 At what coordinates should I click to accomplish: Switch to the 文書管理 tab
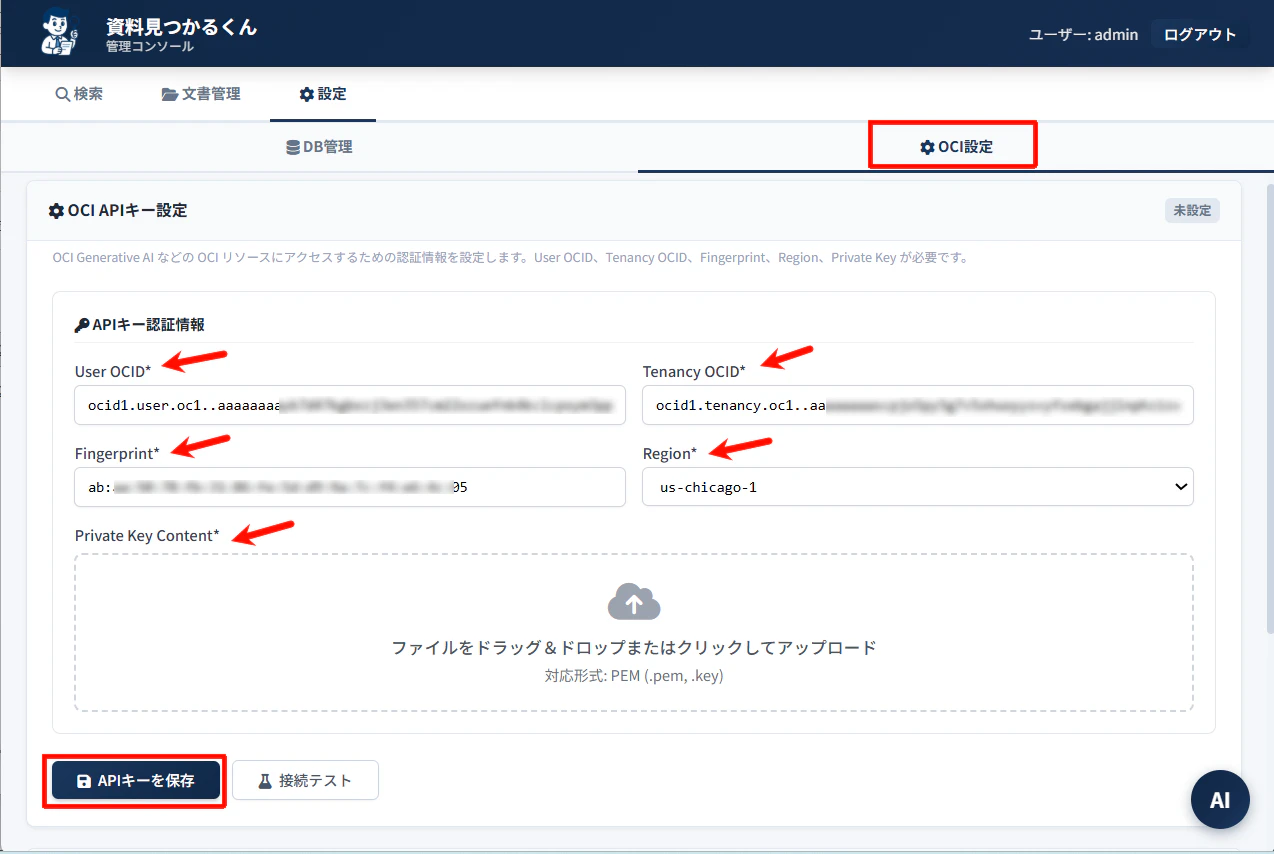(201, 94)
